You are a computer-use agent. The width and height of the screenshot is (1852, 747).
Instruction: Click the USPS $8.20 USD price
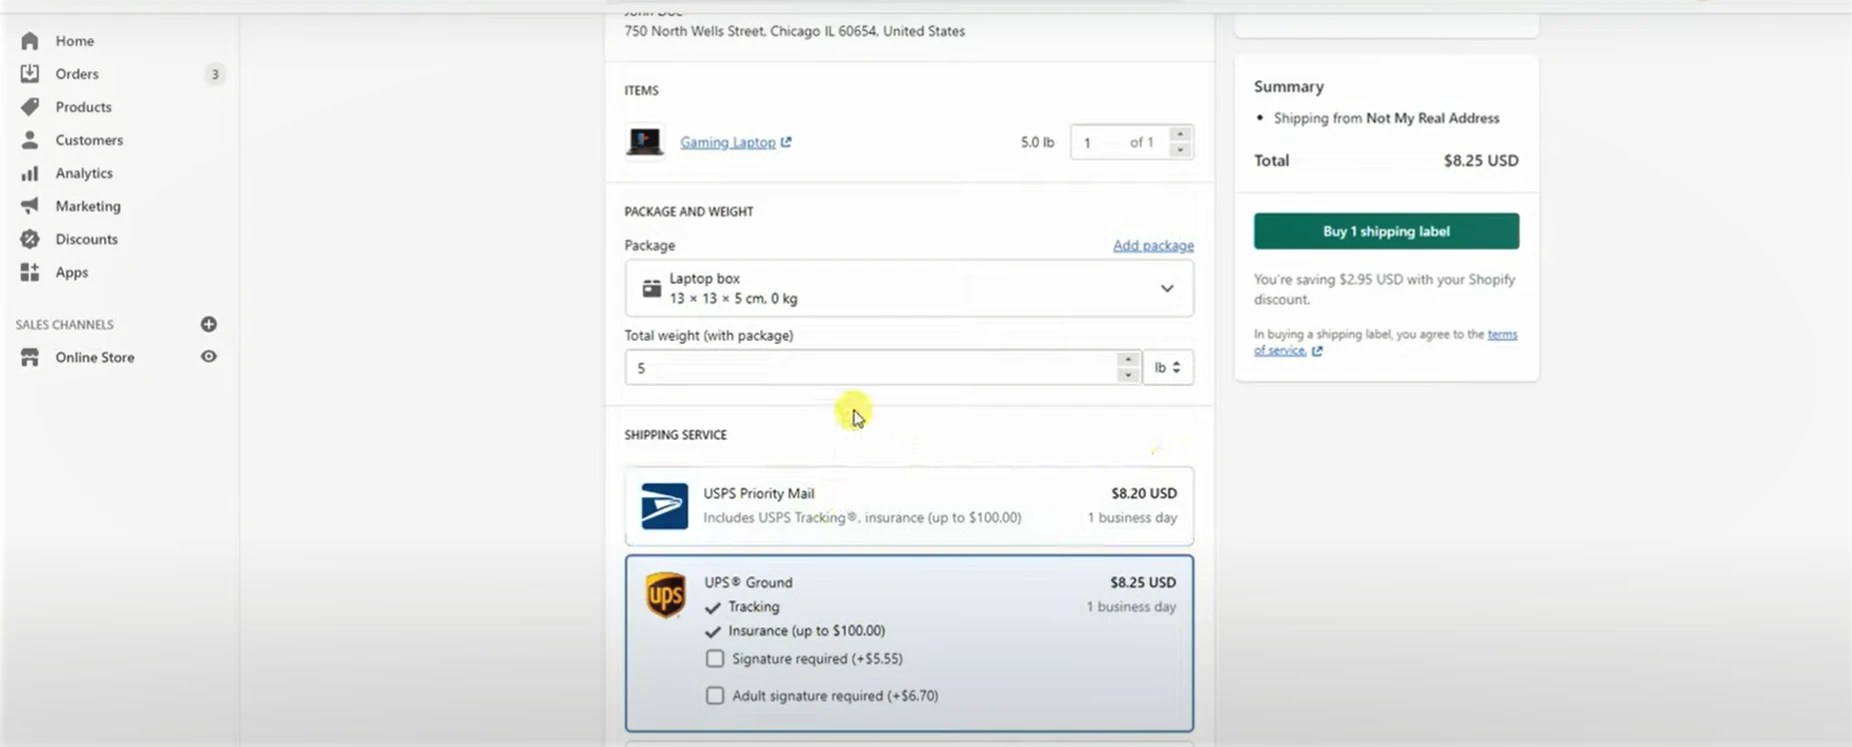tap(1144, 493)
